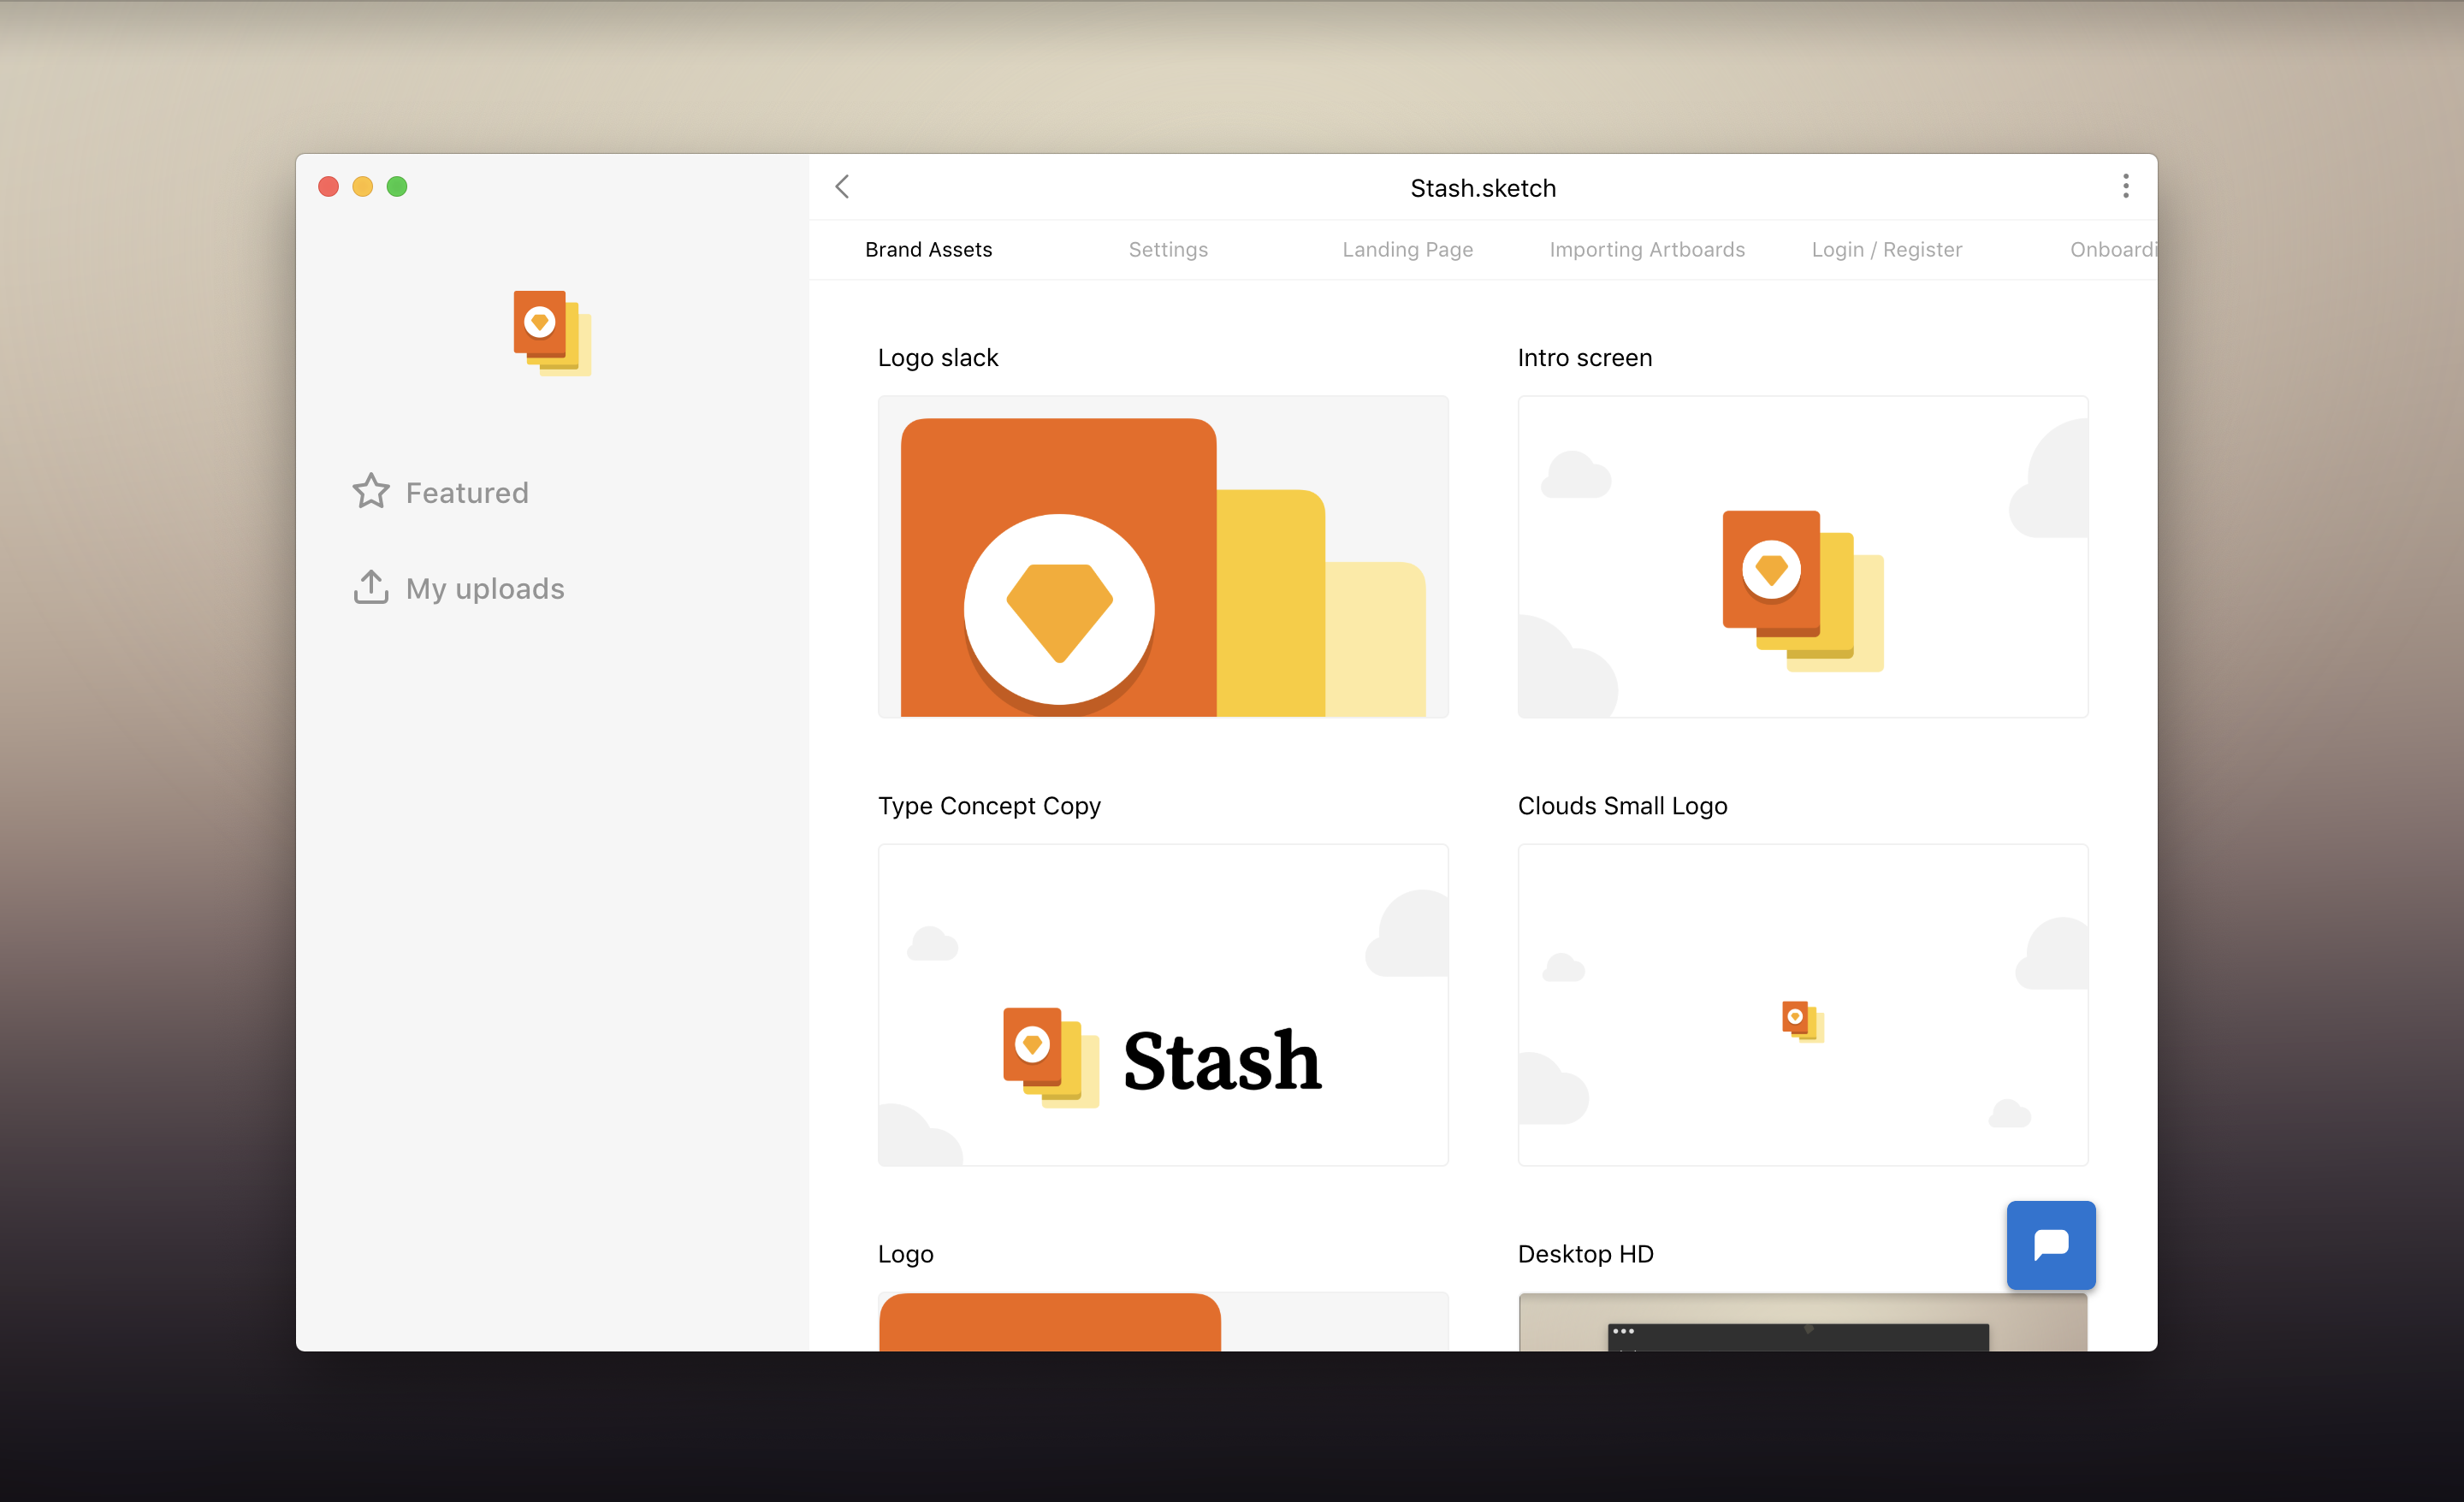Click the My uploads upload icon
This screenshot has height=1502, width=2464.
(371, 587)
